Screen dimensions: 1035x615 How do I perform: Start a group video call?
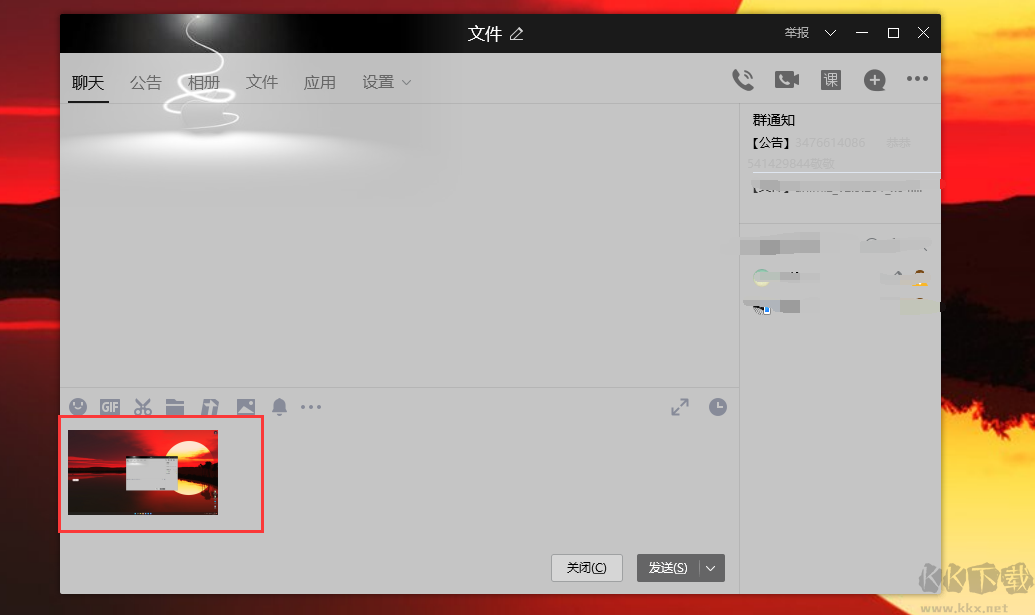786,79
